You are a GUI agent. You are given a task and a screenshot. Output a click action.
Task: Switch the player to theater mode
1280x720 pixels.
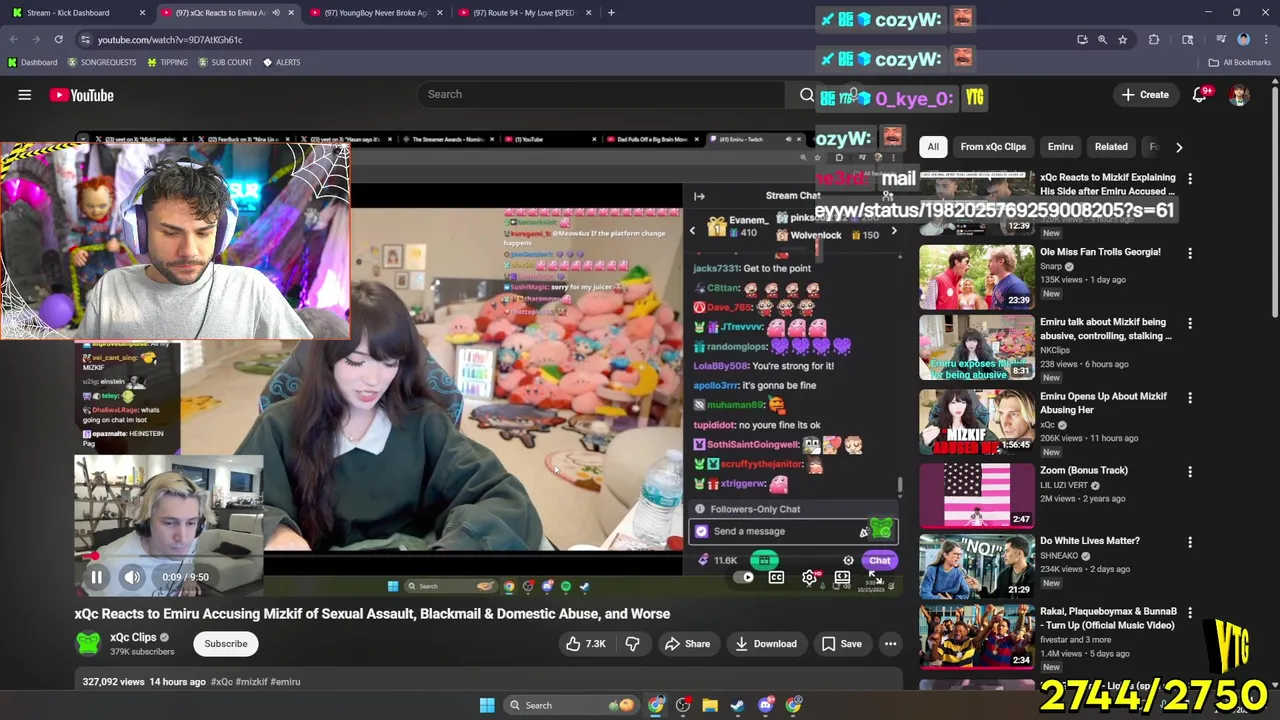(842, 577)
